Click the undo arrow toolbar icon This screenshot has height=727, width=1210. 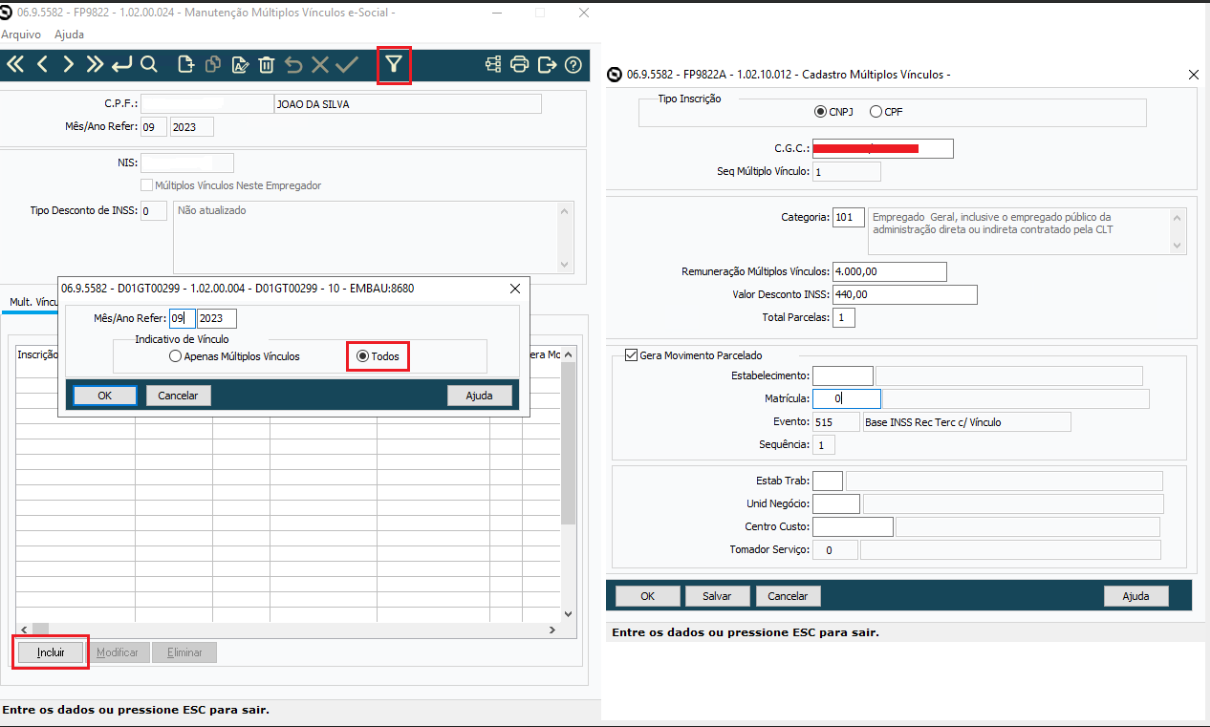293,65
